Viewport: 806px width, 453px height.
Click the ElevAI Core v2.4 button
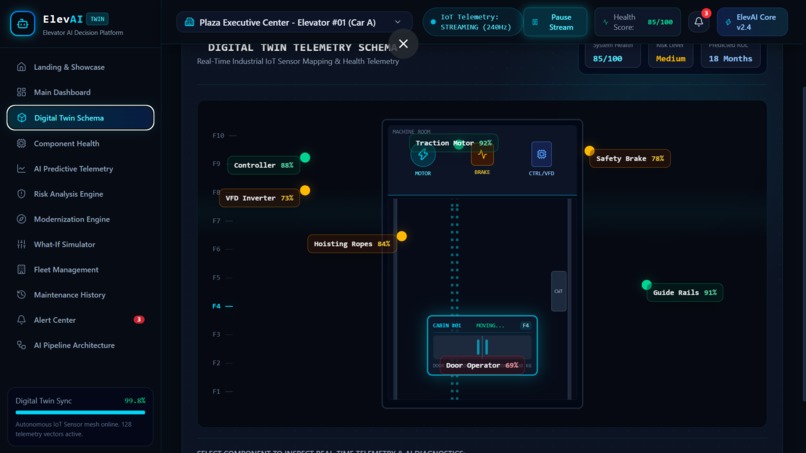coord(752,22)
